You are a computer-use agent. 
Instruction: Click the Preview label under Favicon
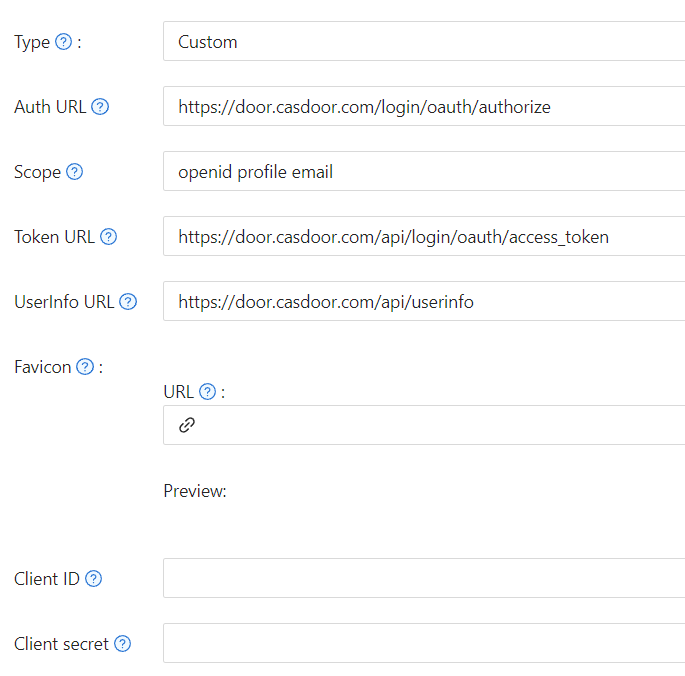click(x=195, y=491)
